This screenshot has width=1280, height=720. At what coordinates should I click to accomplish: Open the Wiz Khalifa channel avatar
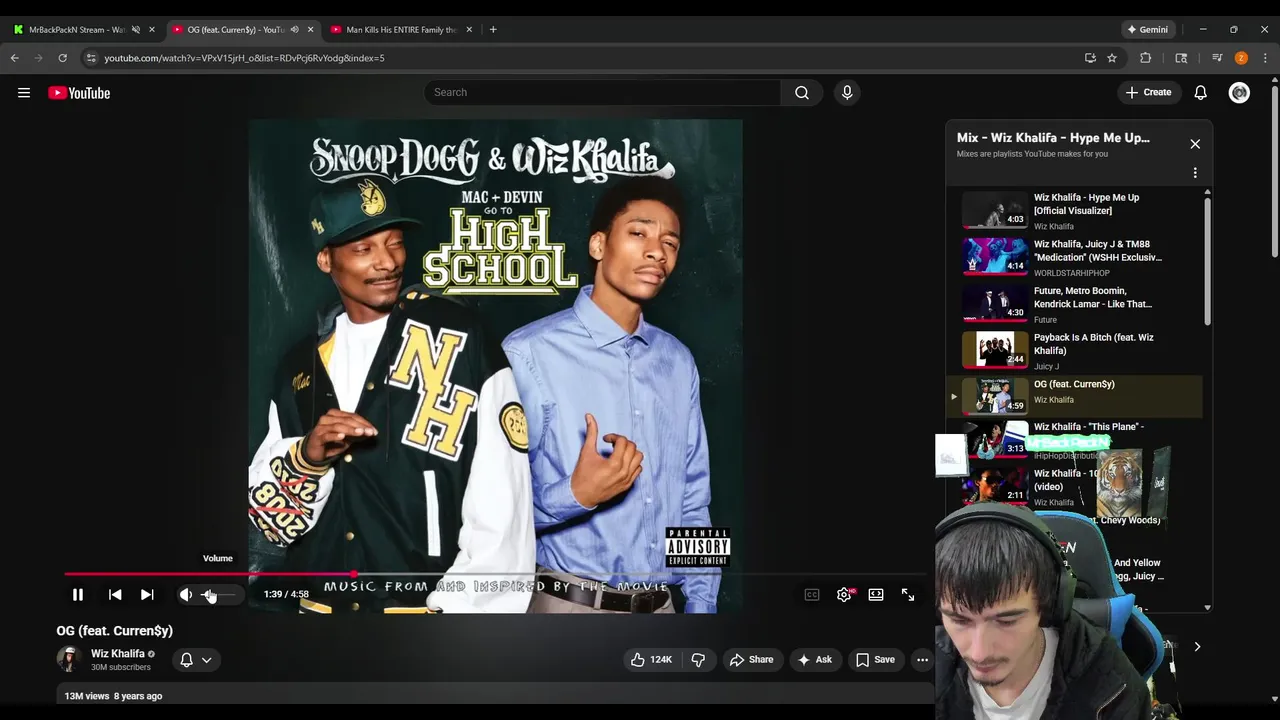(x=69, y=659)
